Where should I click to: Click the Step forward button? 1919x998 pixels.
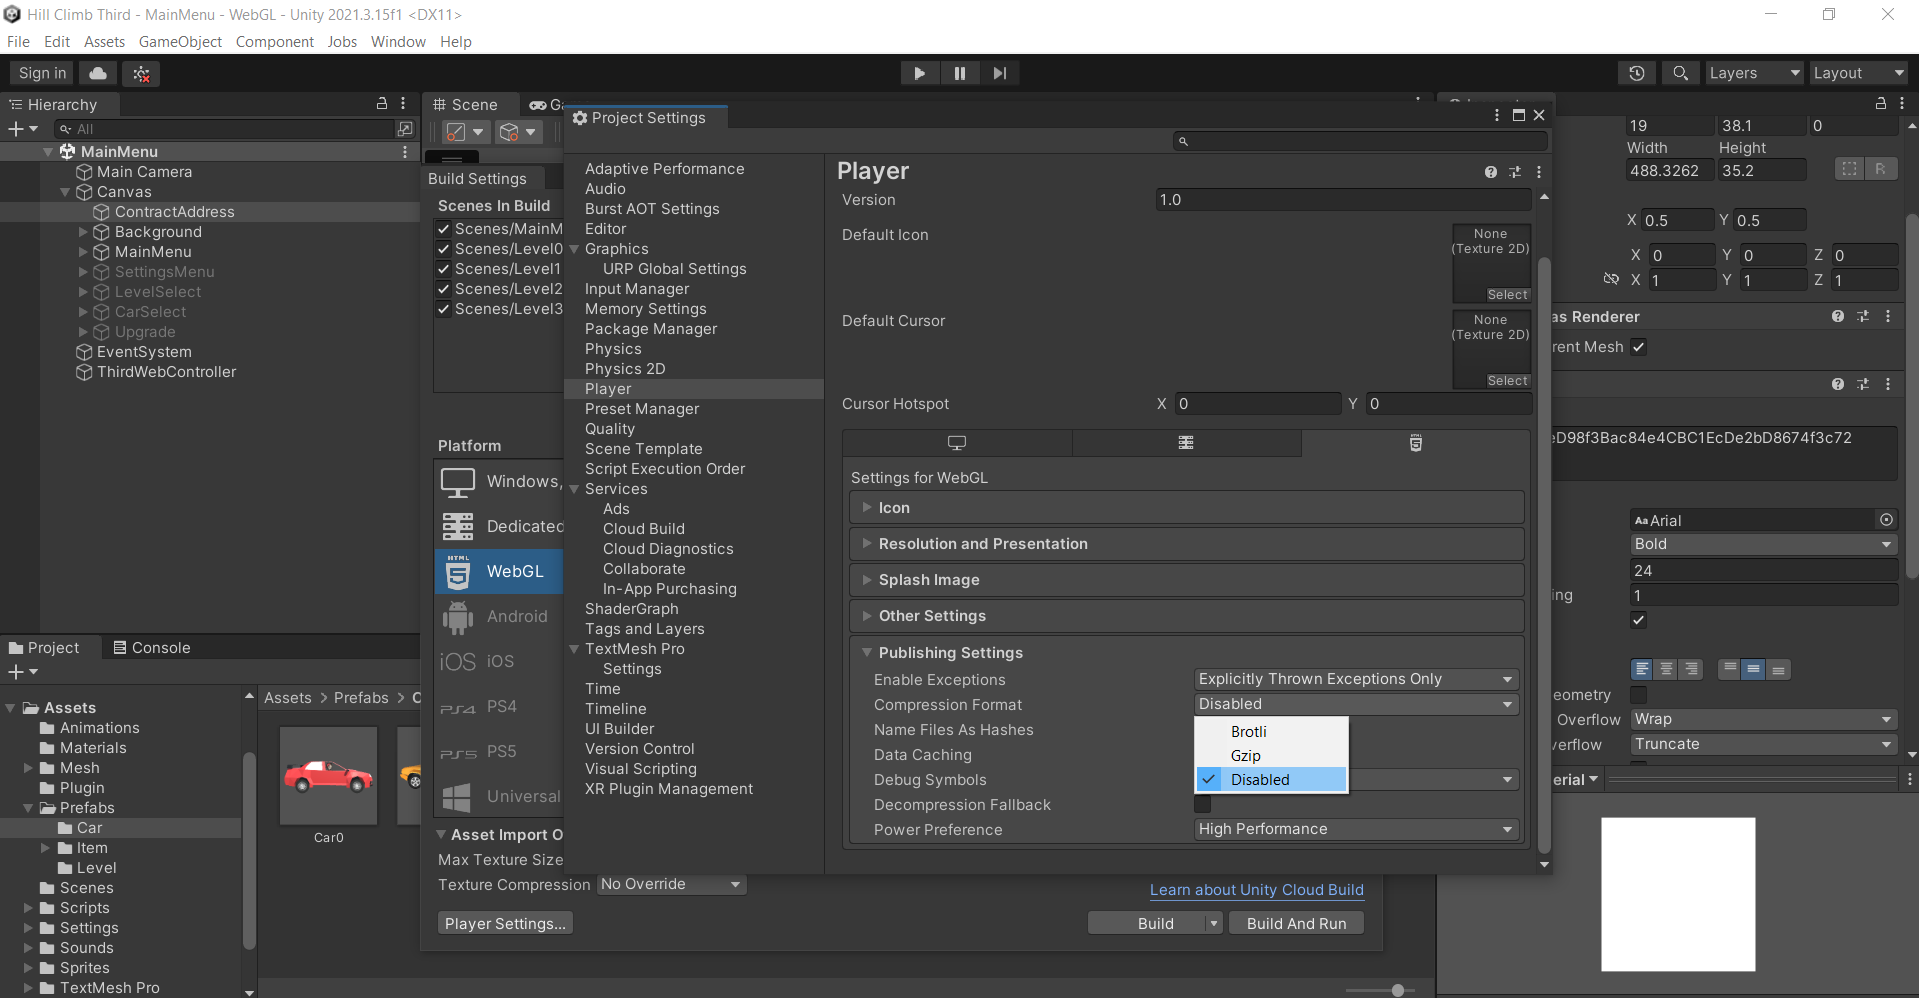click(999, 73)
